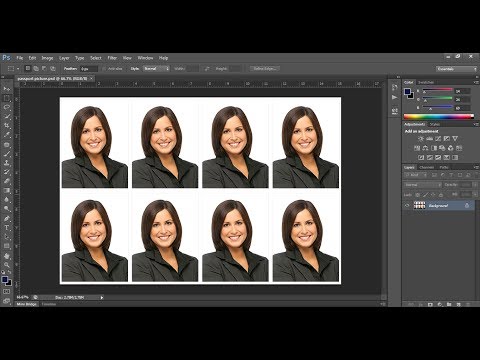This screenshot has width=480, height=360.
Task: Add a Hue/Saturation adjustment
Action: [417, 148]
